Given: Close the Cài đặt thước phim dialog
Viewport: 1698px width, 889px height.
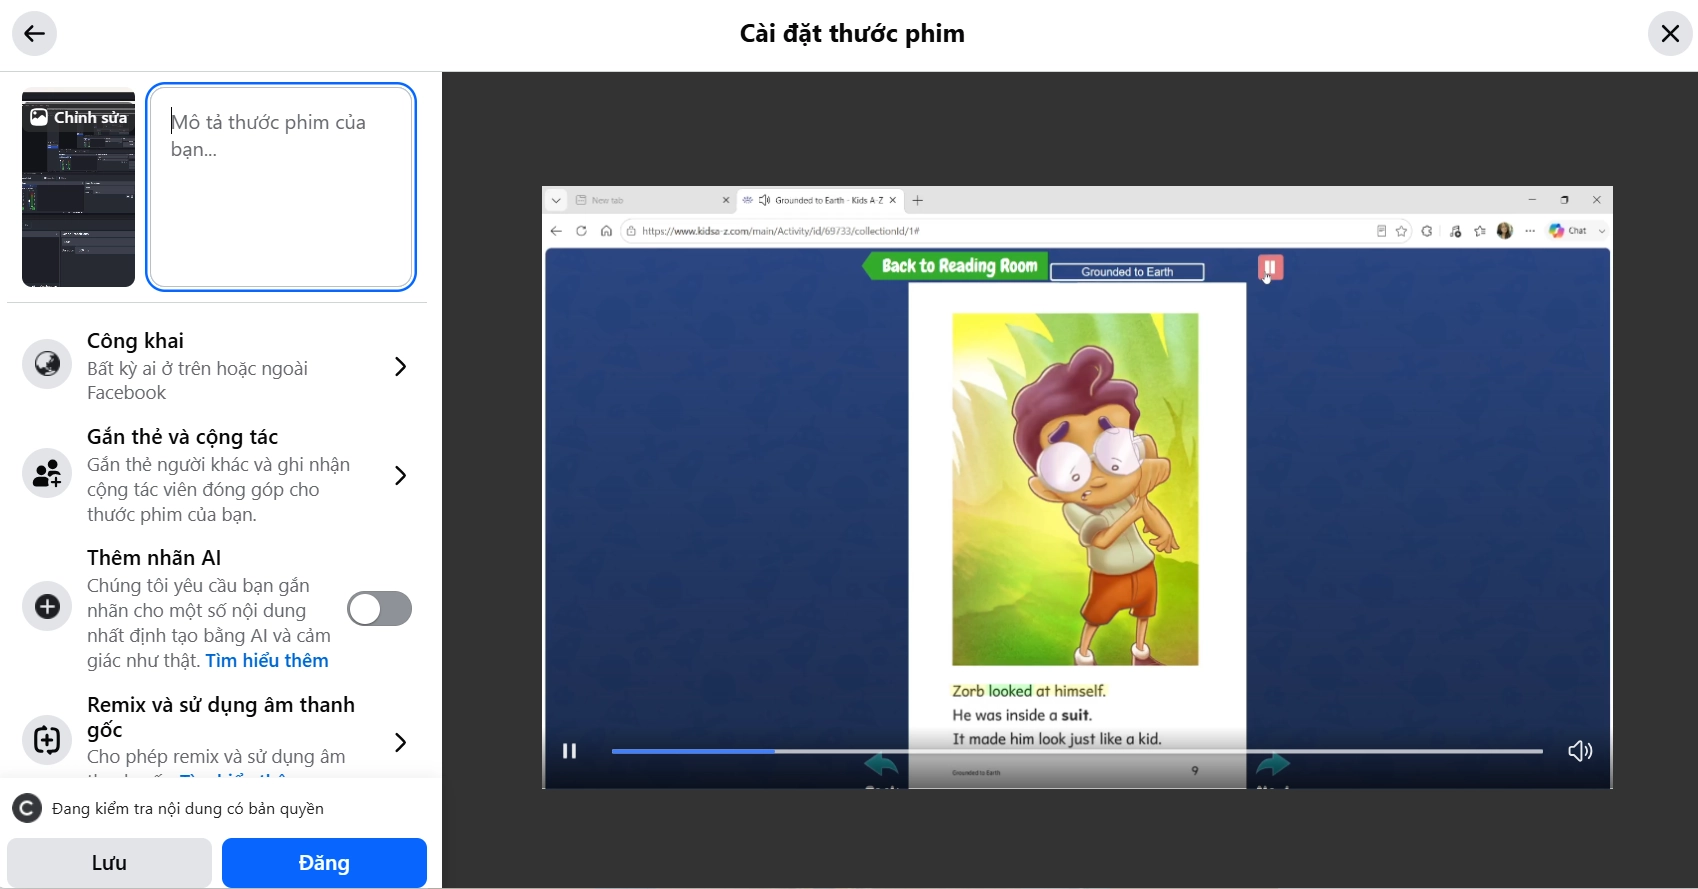Looking at the screenshot, I should [1670, 34].
